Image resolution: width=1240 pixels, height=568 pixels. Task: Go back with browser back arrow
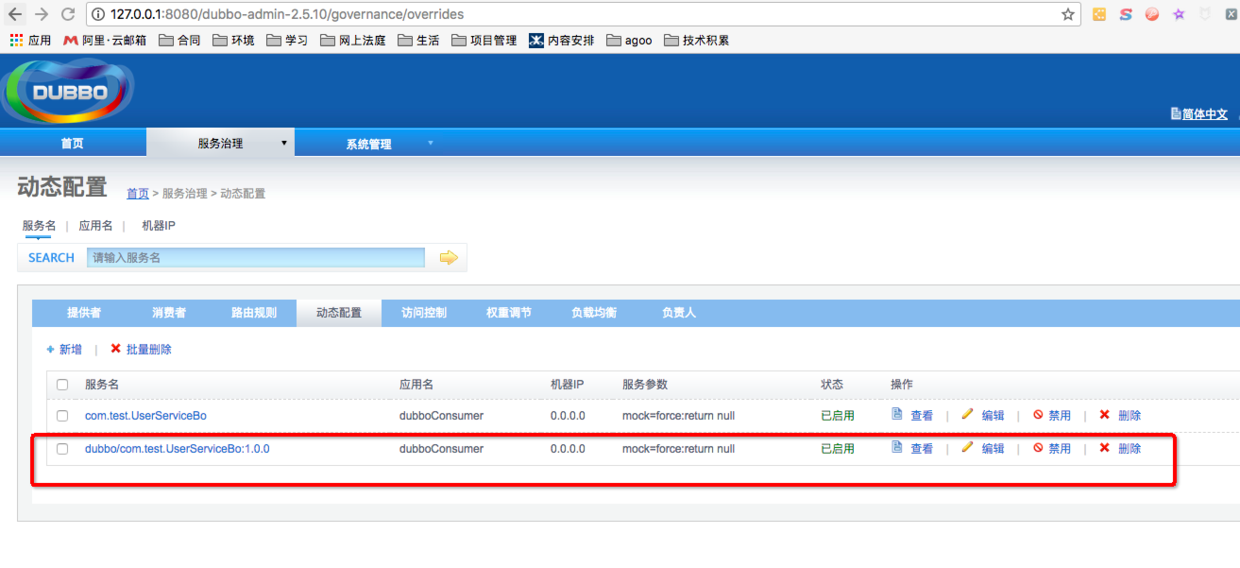(x=15, y=14)
